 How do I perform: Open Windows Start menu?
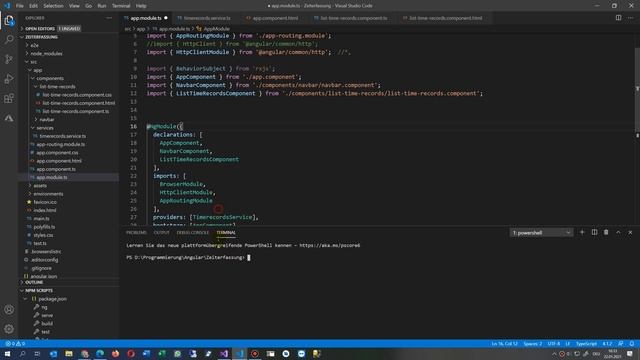(7, 353)
